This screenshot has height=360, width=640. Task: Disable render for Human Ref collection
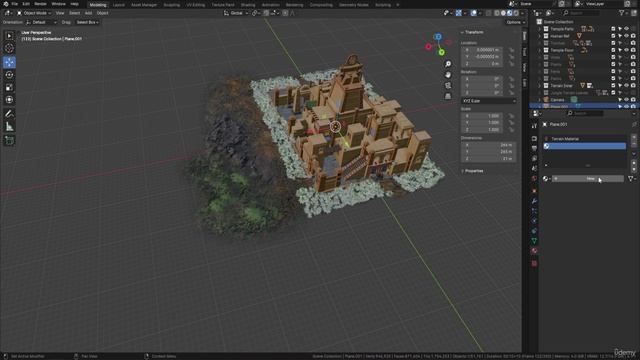(633, 36)
